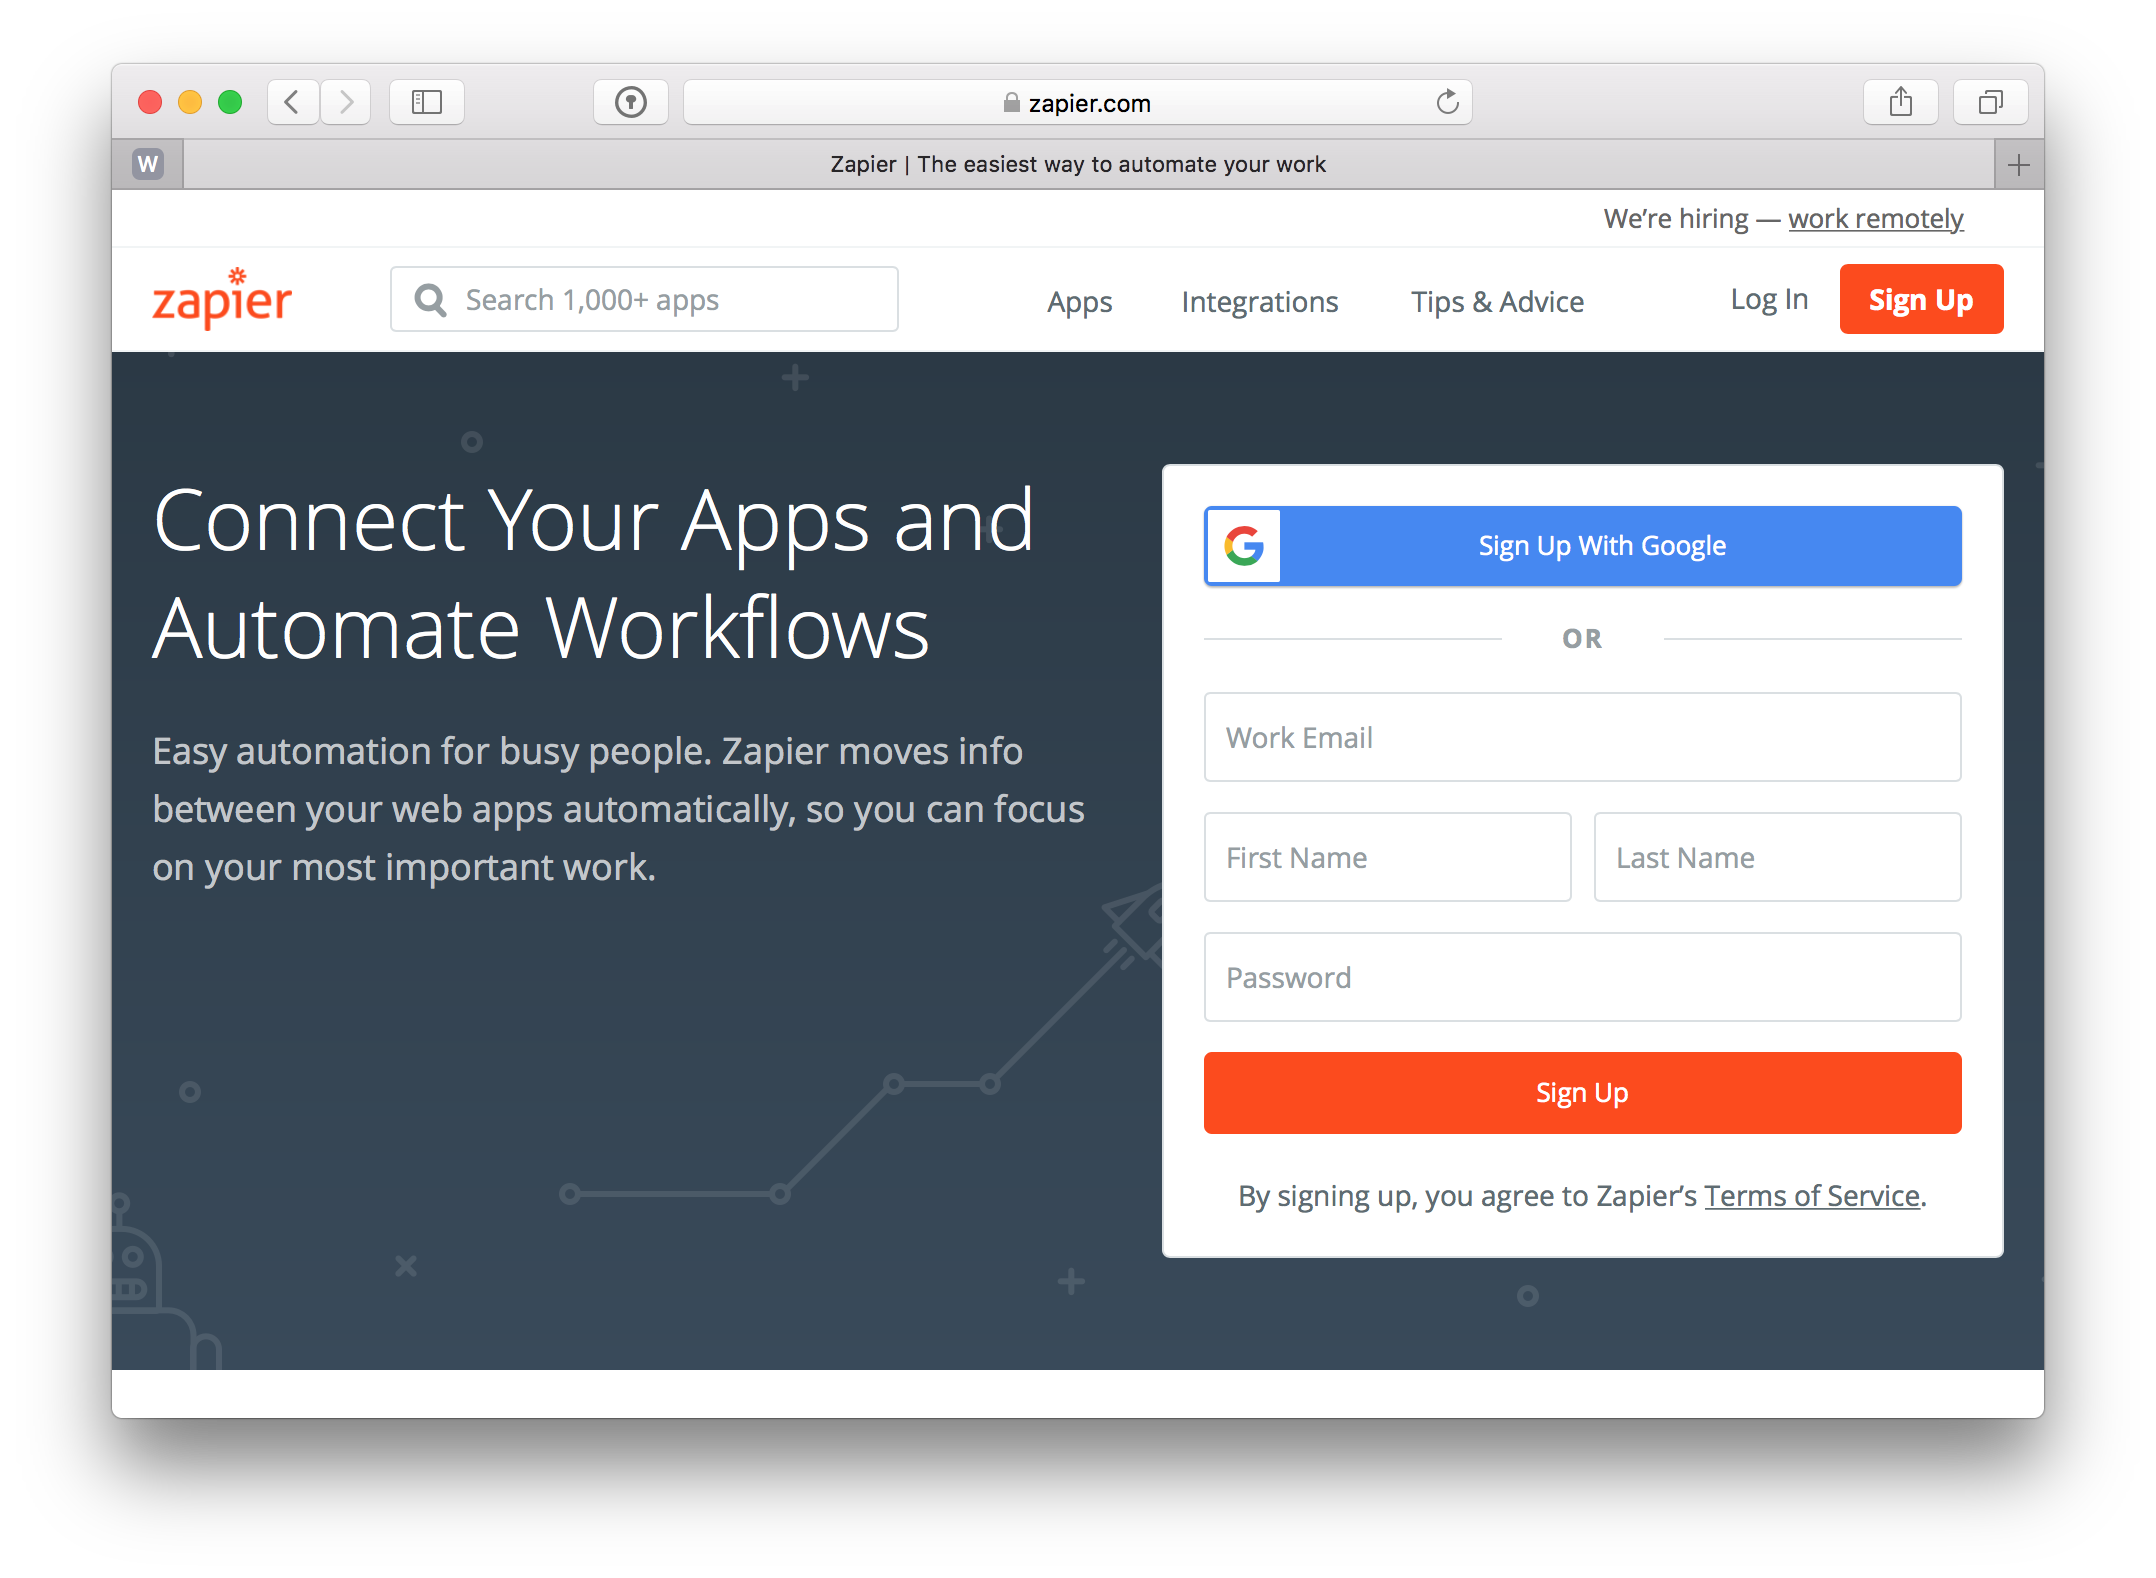Image resolution: width=2156 pixels, height=1578 pixels.
Task: Open Tips & Advice menu item
Action: point(1497,302)
